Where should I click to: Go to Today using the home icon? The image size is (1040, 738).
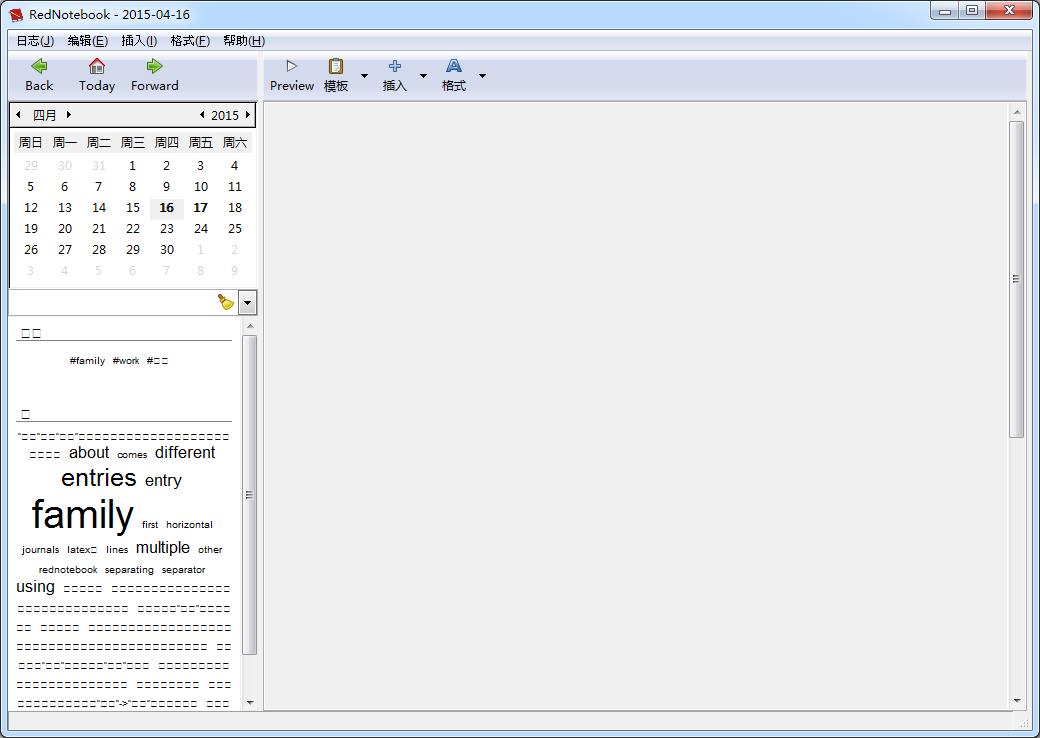coord(97,66)
